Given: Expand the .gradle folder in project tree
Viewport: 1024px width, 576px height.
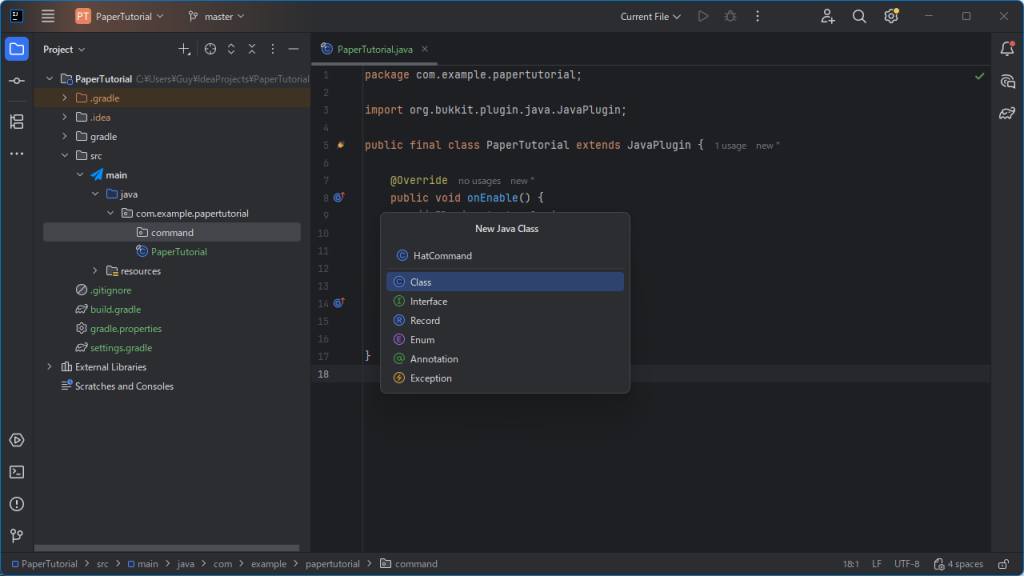Looking at the screenshot, I should coord(65,98).
